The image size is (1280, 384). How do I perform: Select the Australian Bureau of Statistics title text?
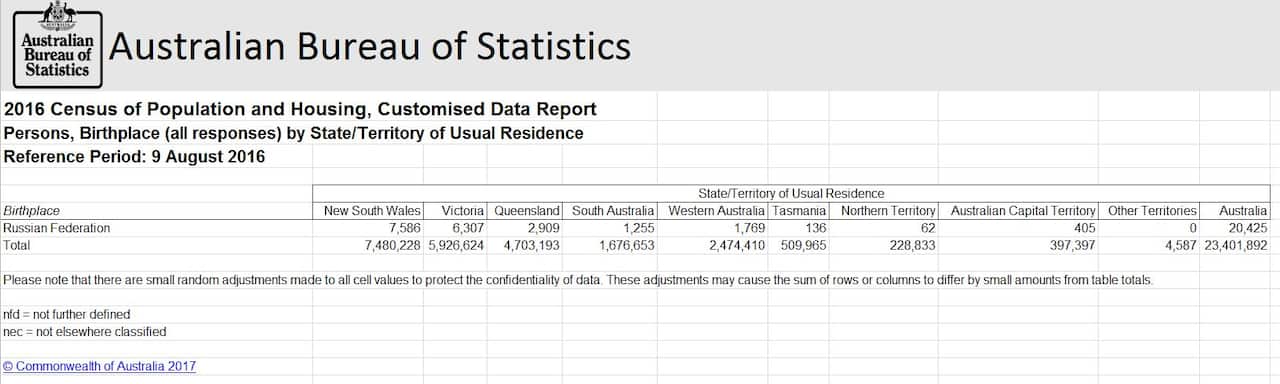click(x=370, y=46)
